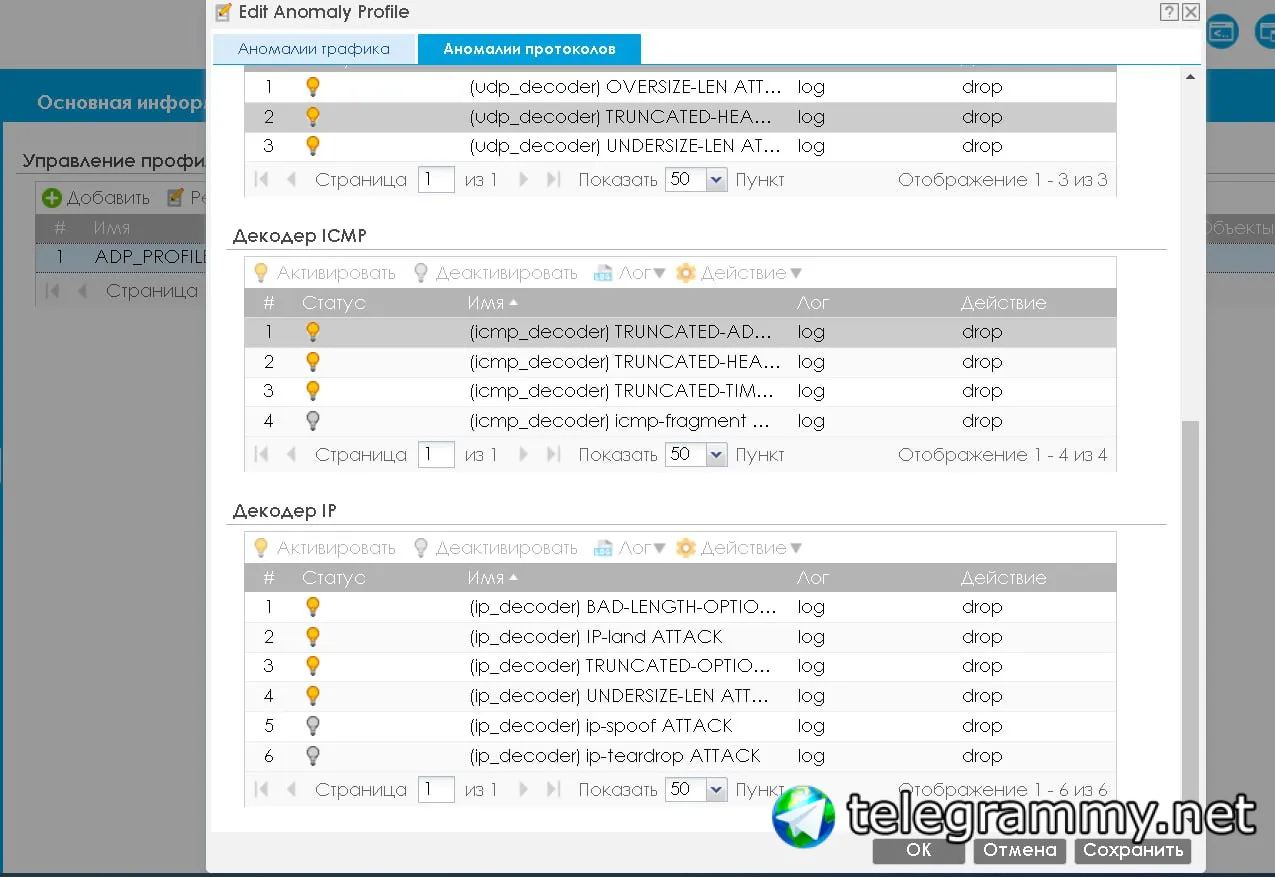Screen dimensions: 1275x877
Task: Go to last page in IP decoder pager
Action: [x=553, y=790]
